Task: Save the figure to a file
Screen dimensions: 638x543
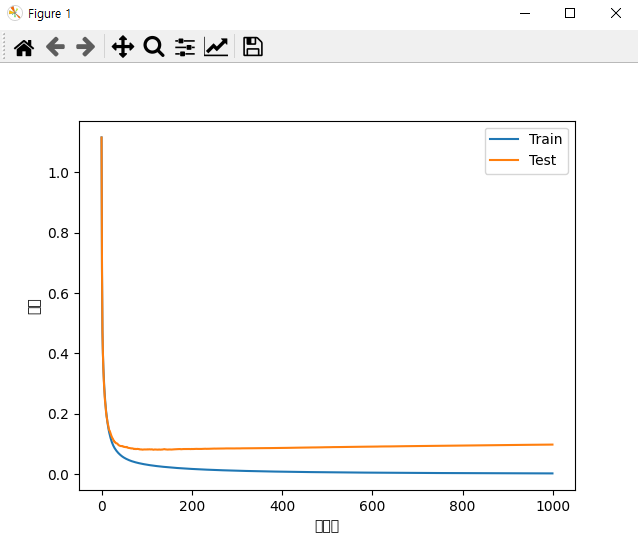Action: pyautogui.click(x=253, y=46)
